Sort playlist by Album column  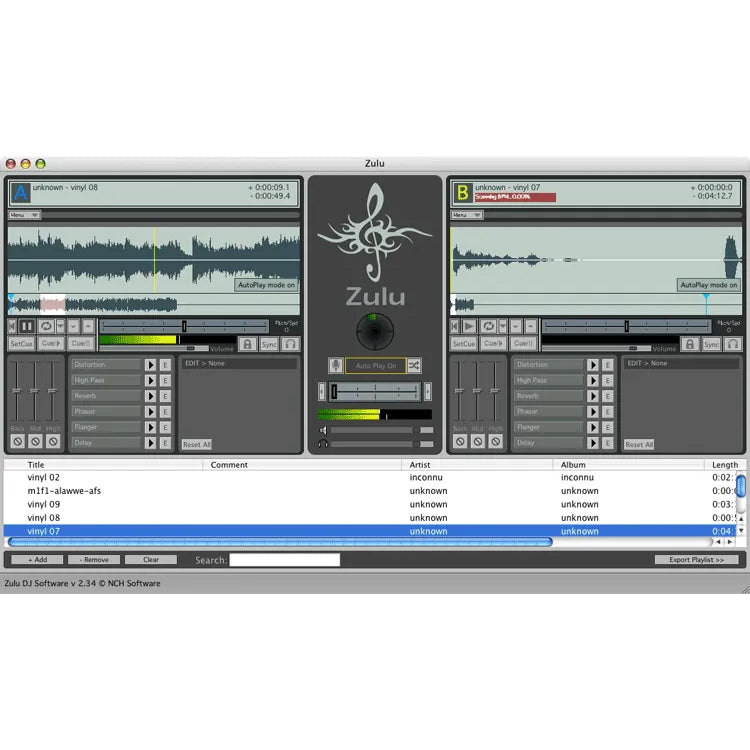[x=629, y=464]
